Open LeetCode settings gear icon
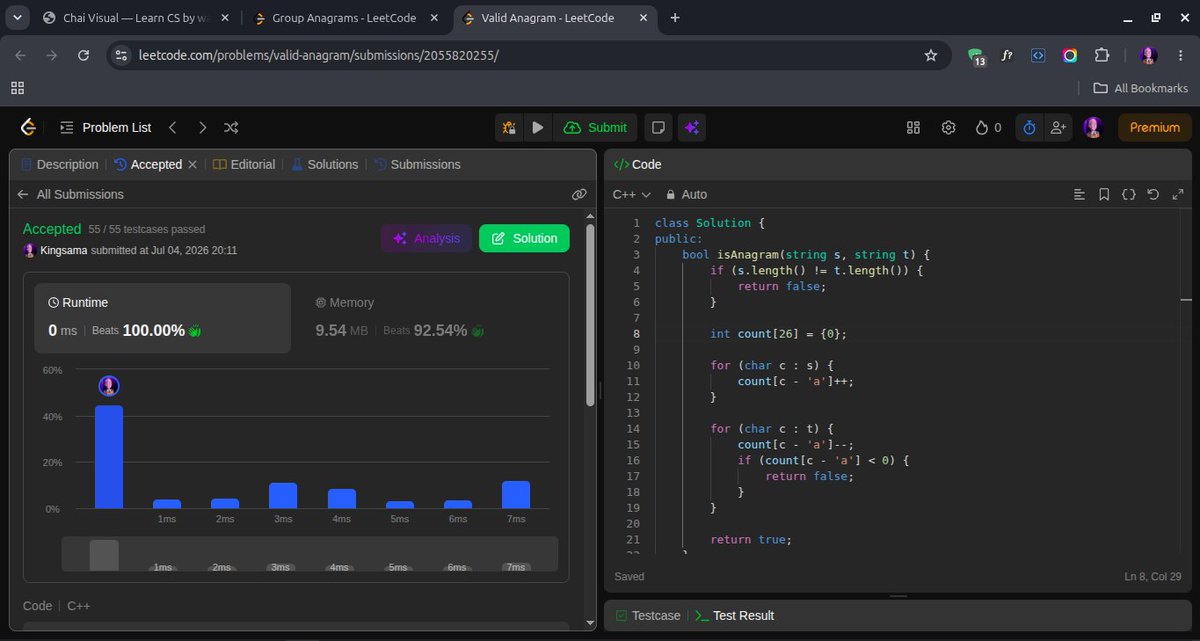The width and height of the screenshot is (1200, 641). click(x=948, y=127)
